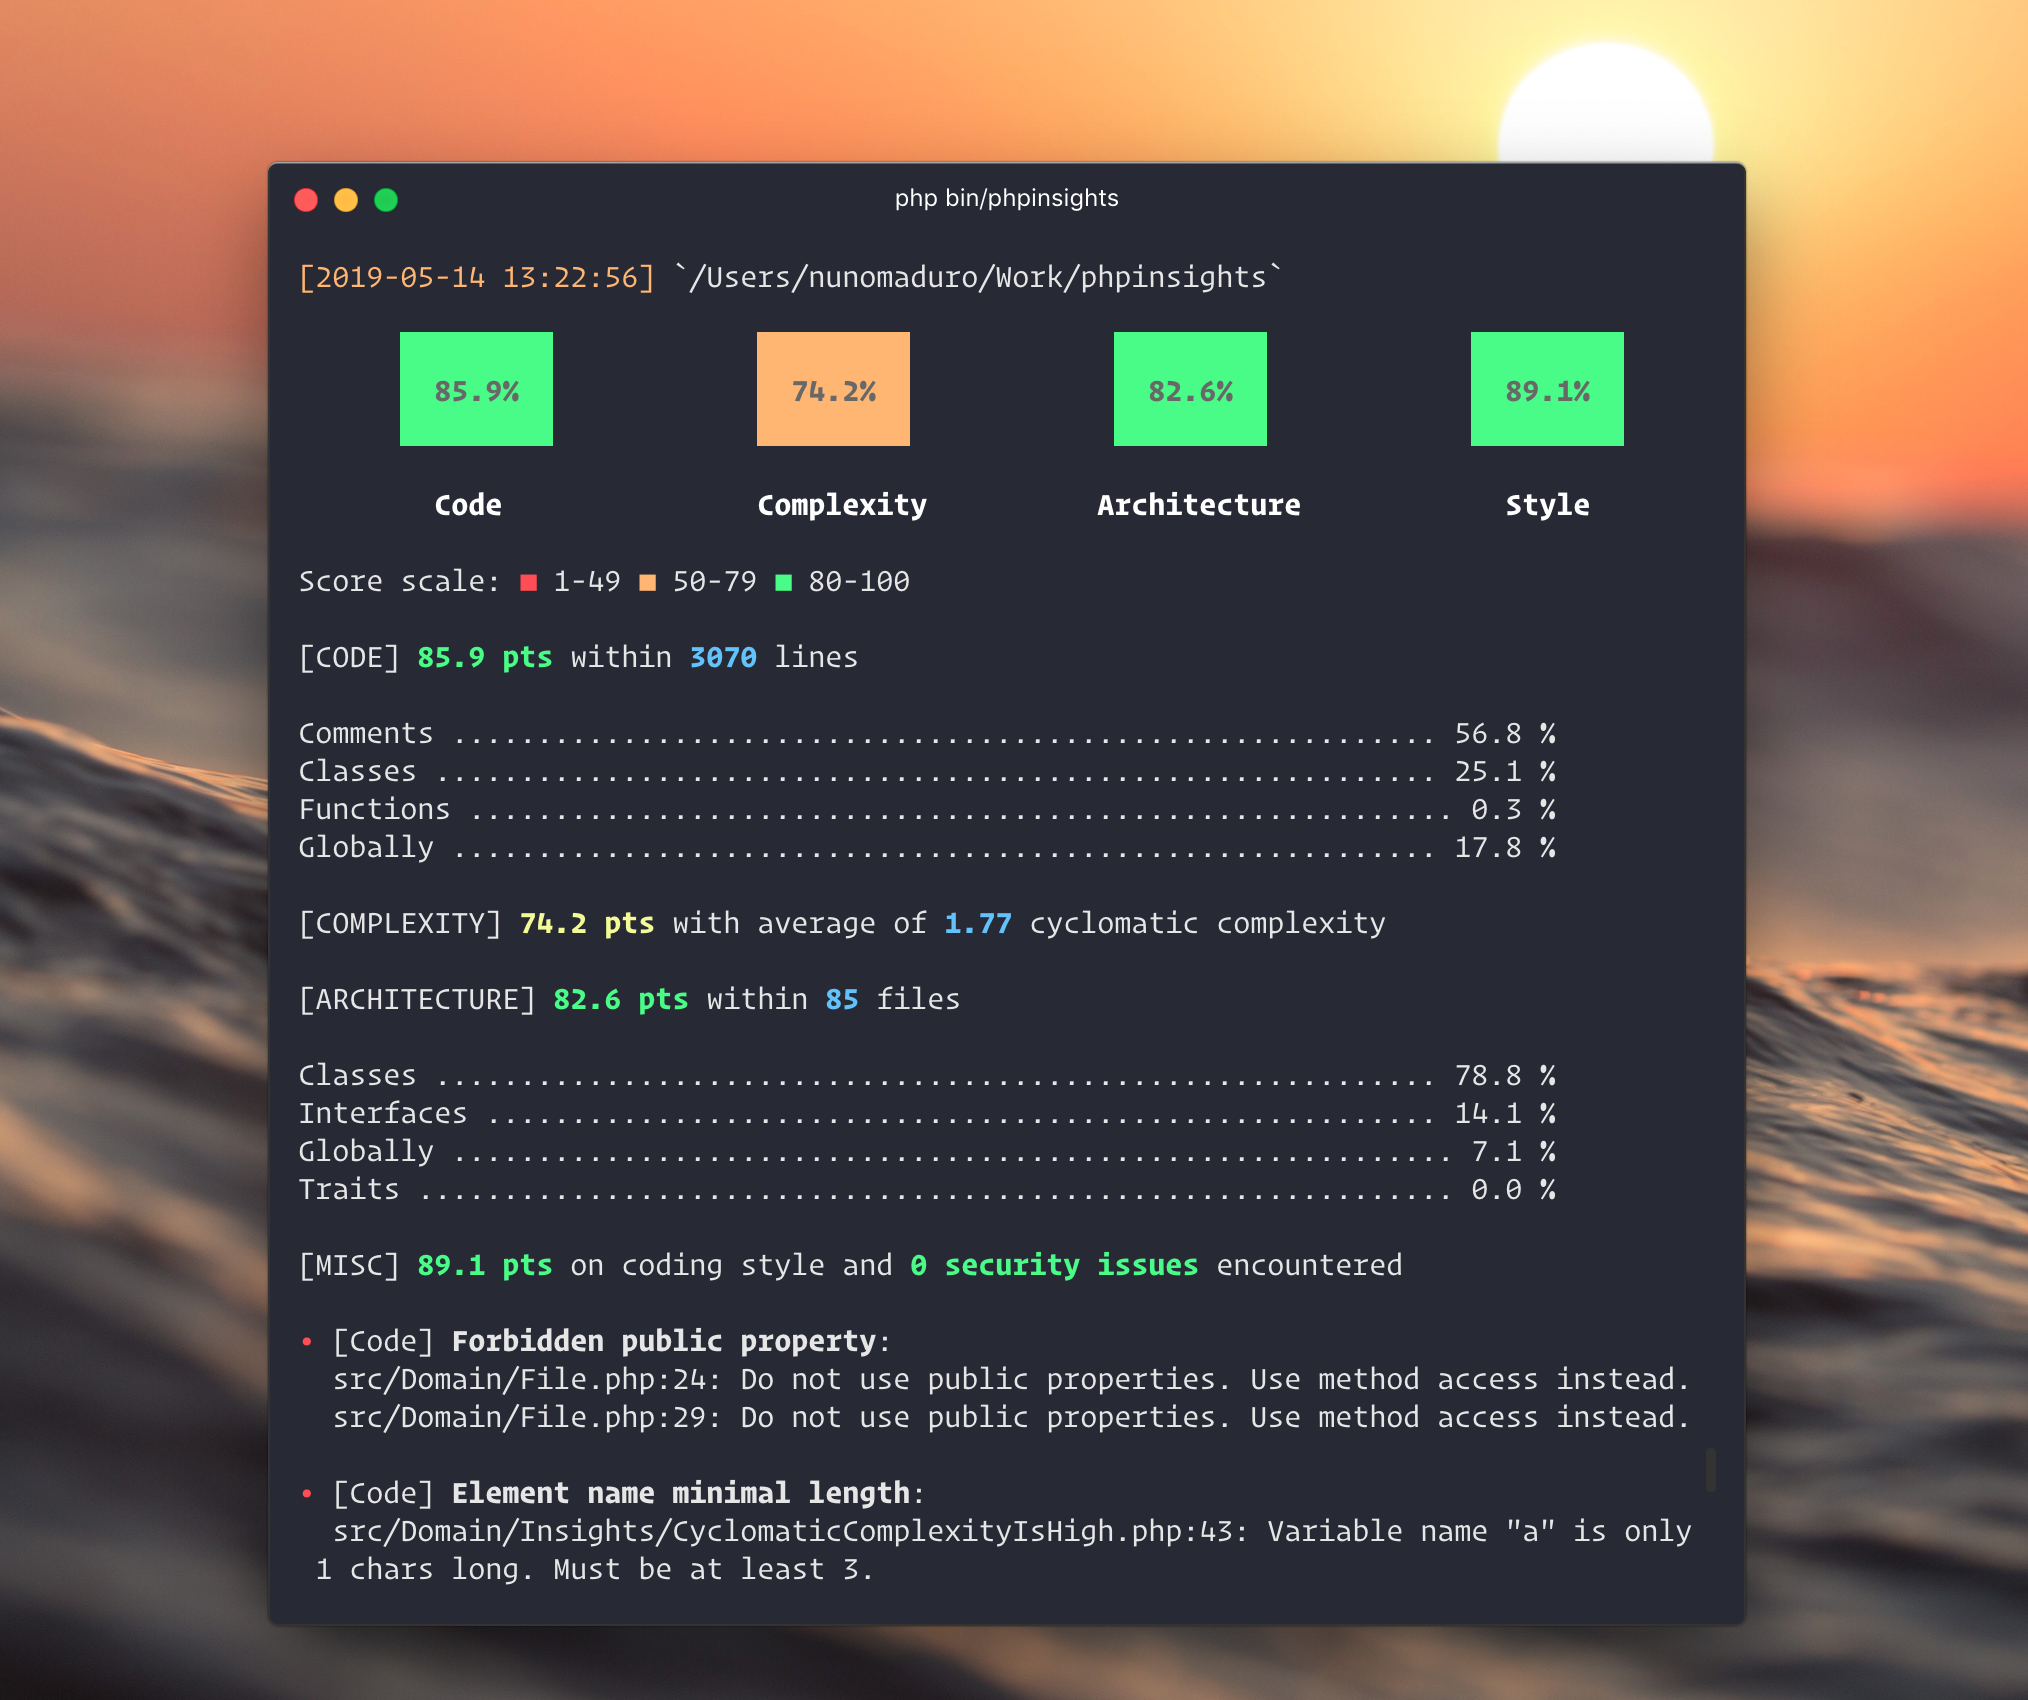Screen dimensions: 2028x1700
Task: Maximize the terminal with the green button
Action: [386, 200]
